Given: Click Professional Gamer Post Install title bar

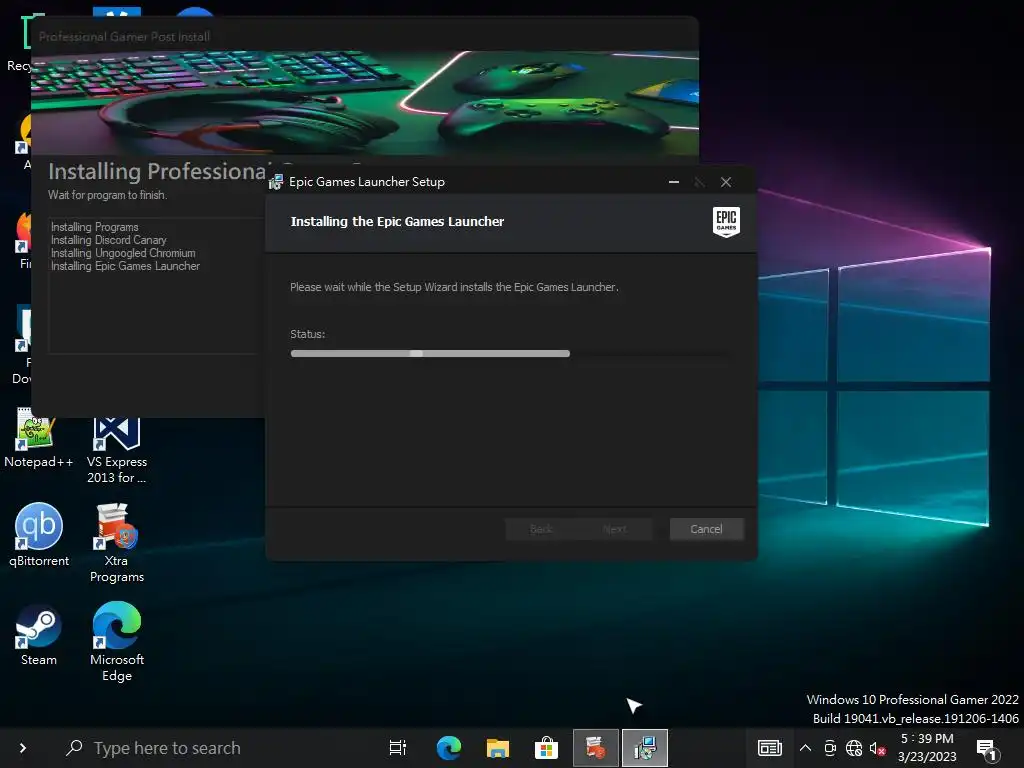Looking at the screenshot, I should (x=364, y=36).
